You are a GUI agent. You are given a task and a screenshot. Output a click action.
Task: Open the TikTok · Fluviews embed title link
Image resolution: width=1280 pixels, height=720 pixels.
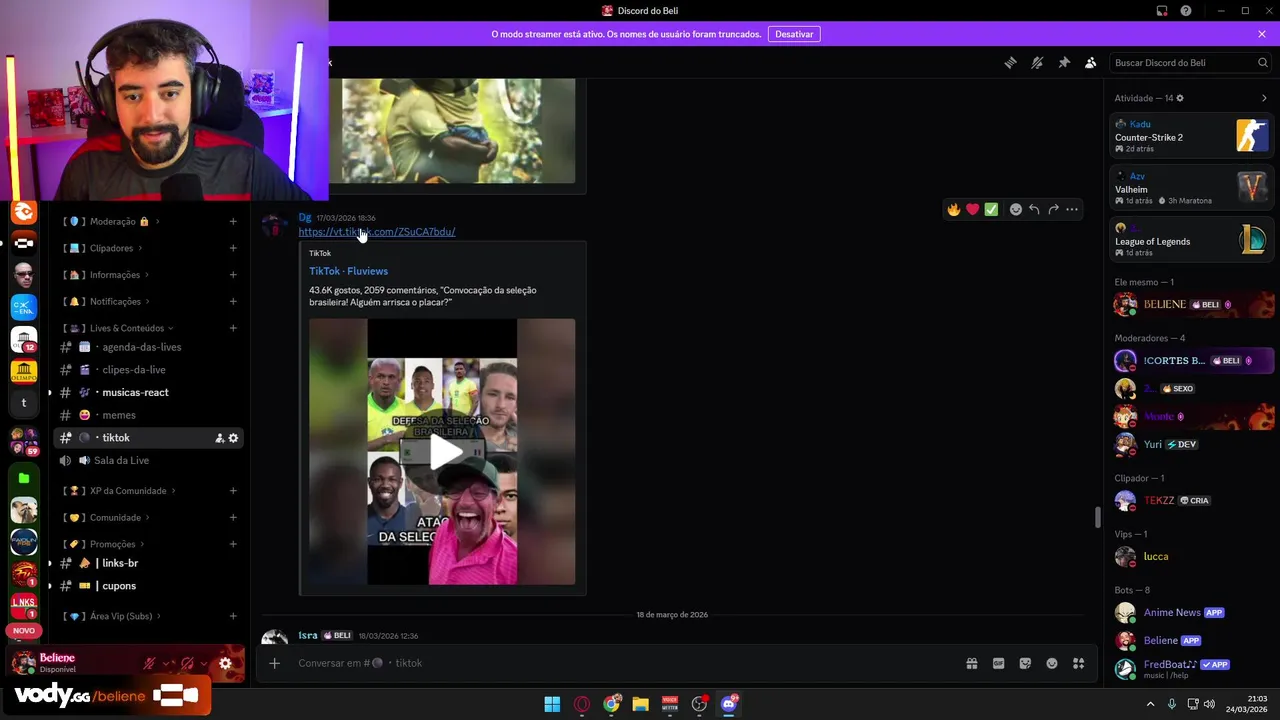(x=348, y=271)
